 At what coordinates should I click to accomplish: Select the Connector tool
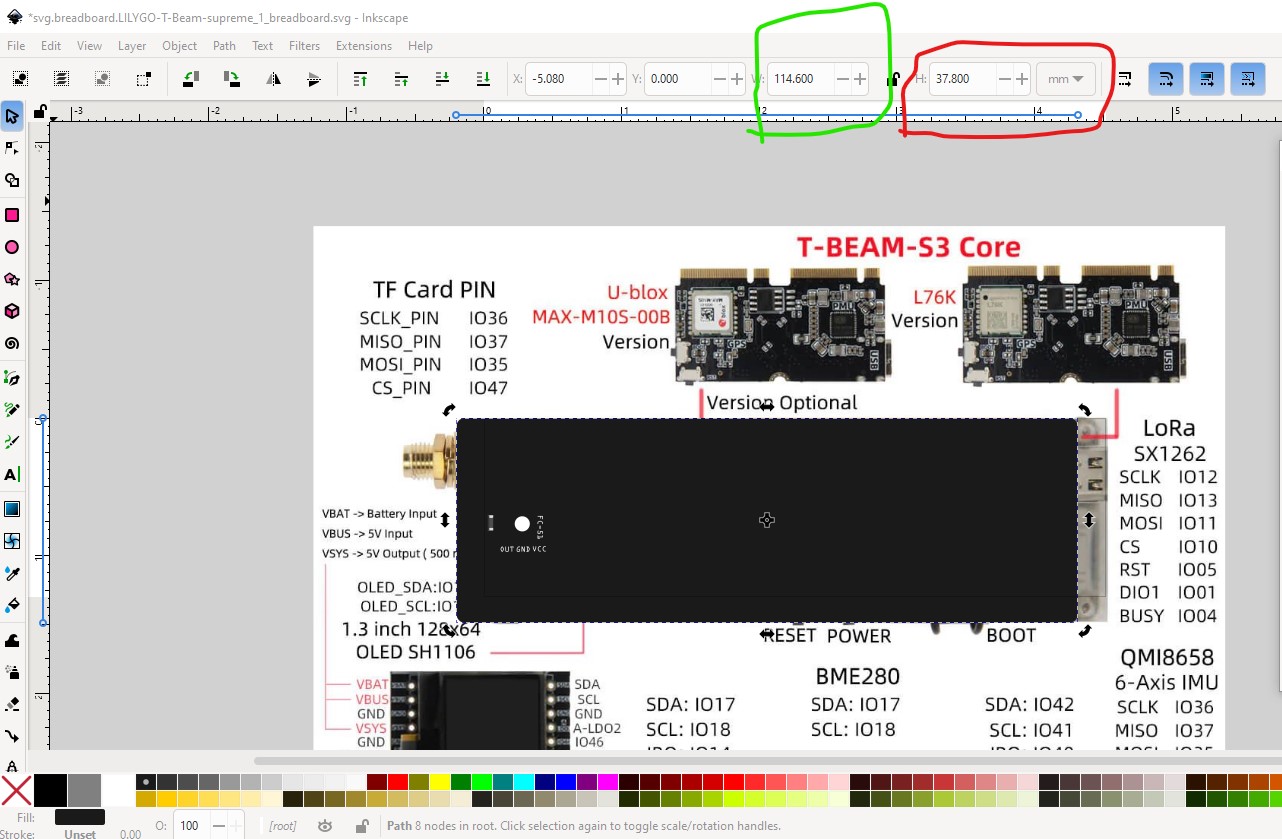pyautogui.click(x=12, y=736)
